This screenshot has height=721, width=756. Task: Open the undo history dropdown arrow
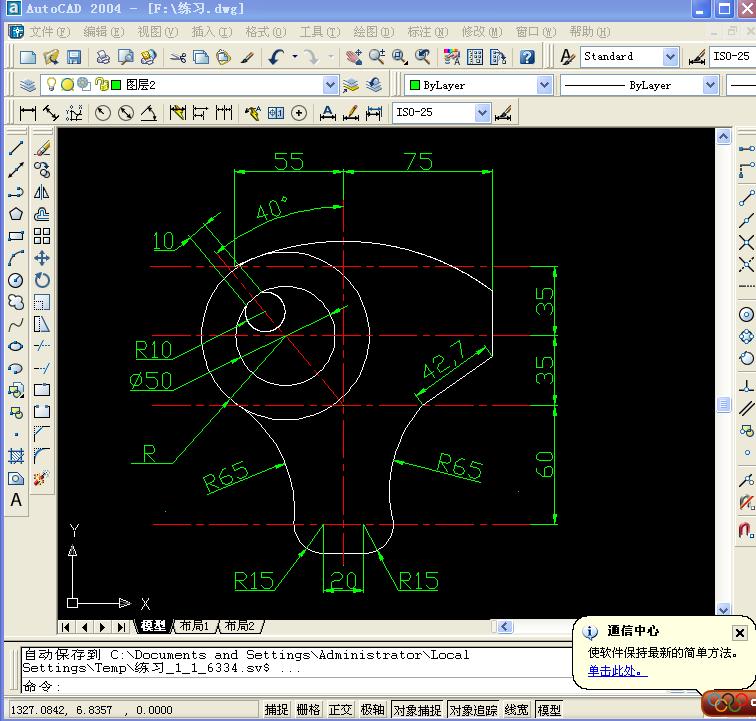pos(295,57)
